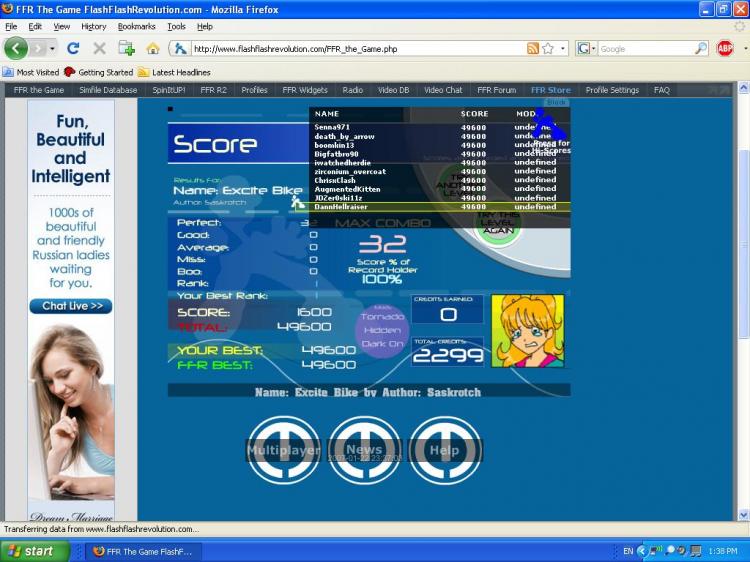Open a new tab with plus icon

pyautogui.click(x=126, y=48)
